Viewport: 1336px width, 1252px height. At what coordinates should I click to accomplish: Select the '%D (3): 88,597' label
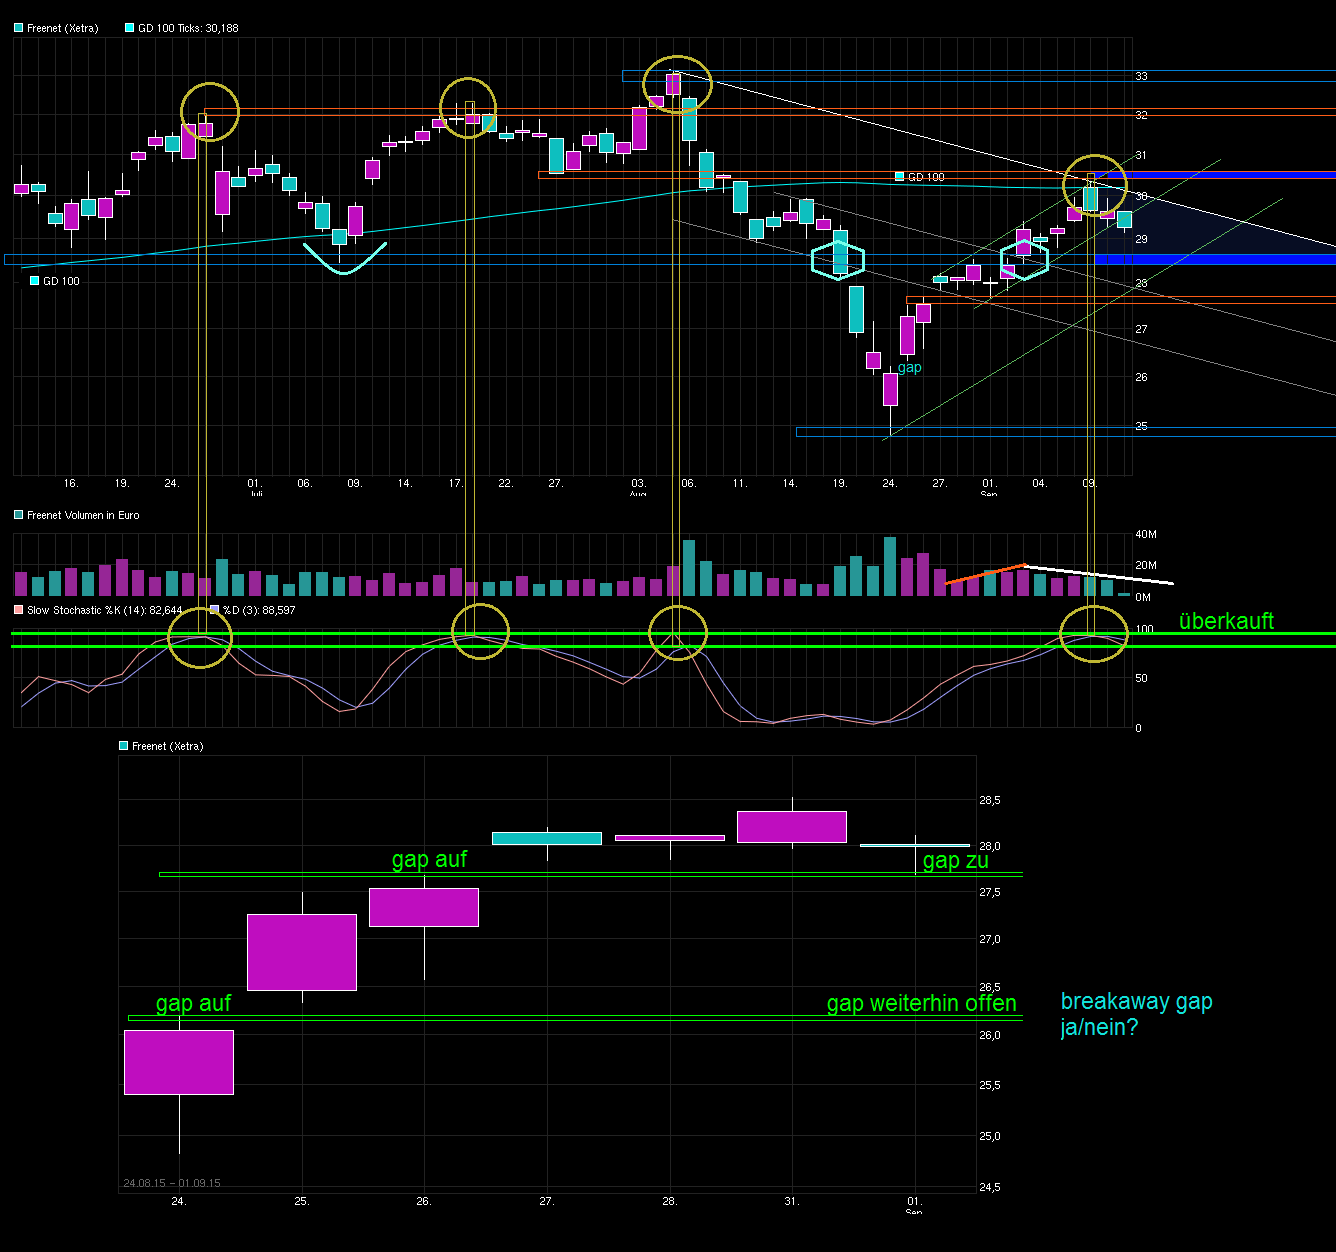(259, 609)
